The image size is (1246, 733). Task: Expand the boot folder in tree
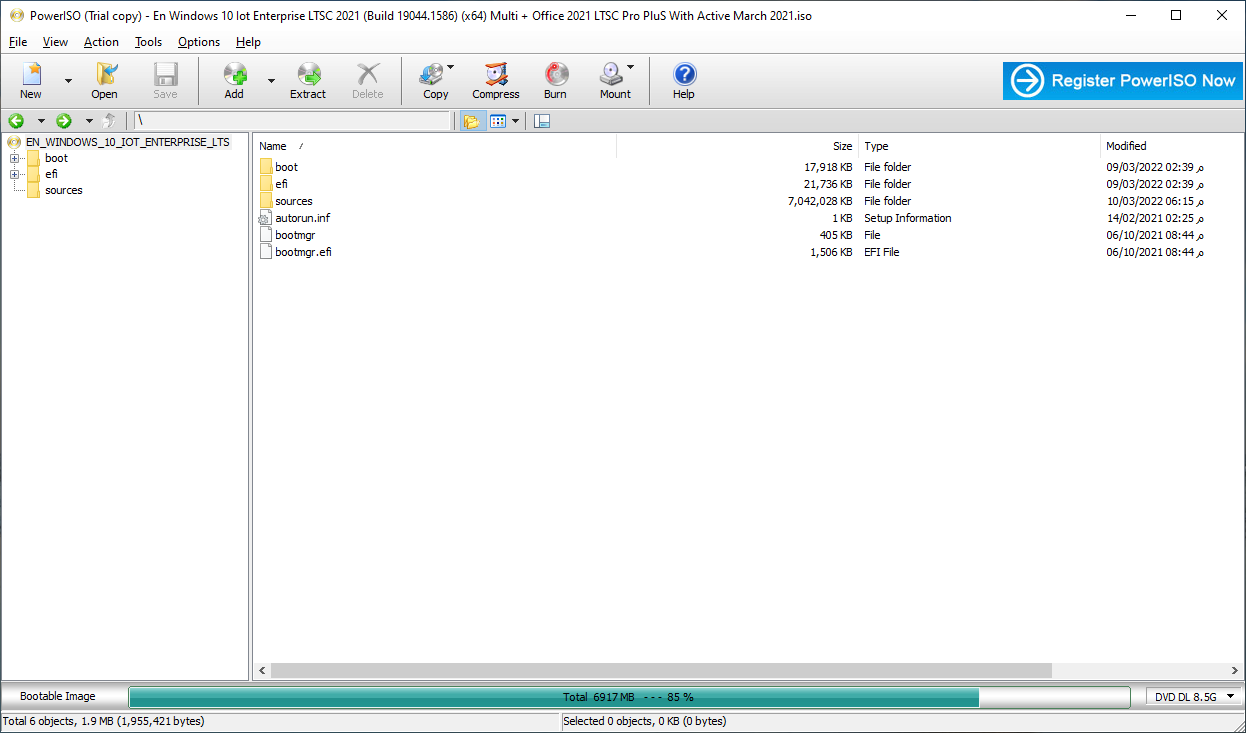(14, 158)
